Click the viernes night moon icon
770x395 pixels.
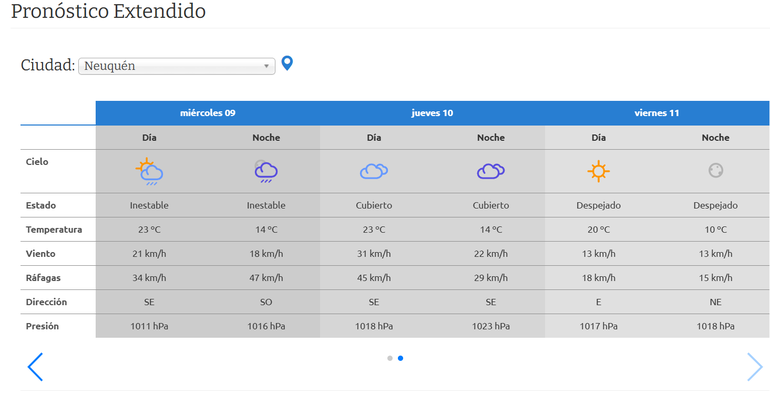tap(715, 170)
